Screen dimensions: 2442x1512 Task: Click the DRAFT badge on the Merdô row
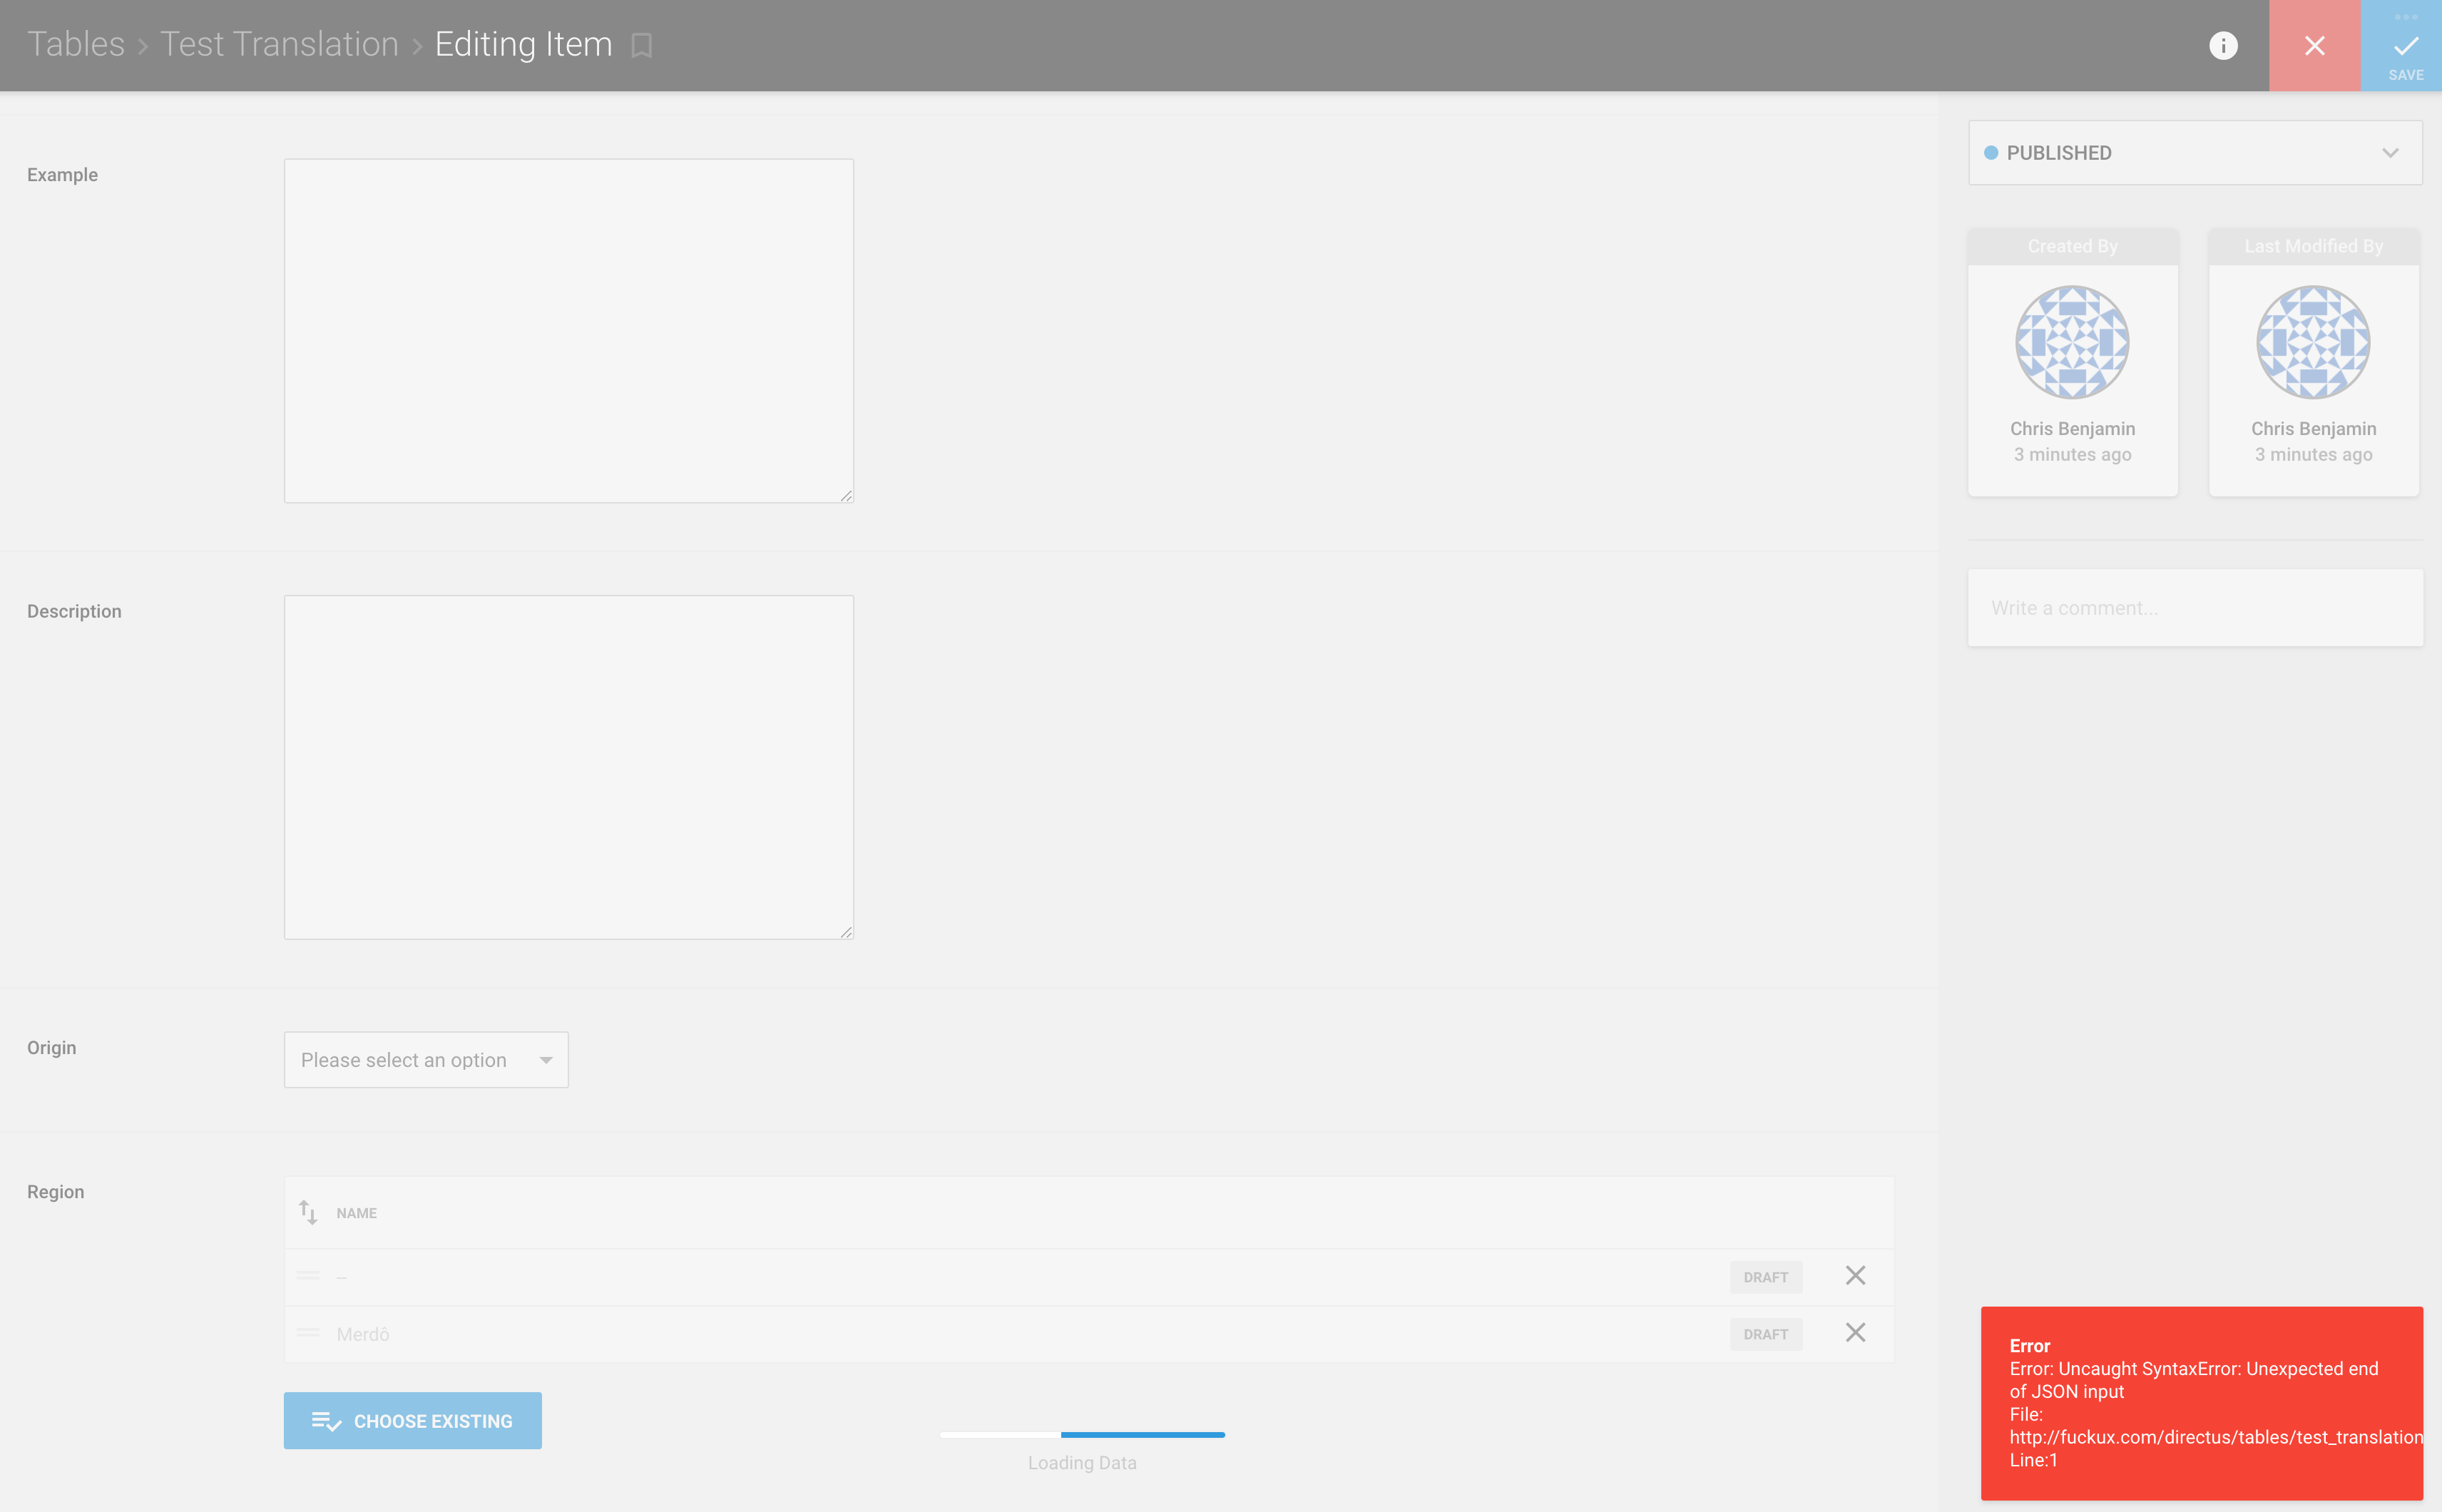[1766, 1334]
